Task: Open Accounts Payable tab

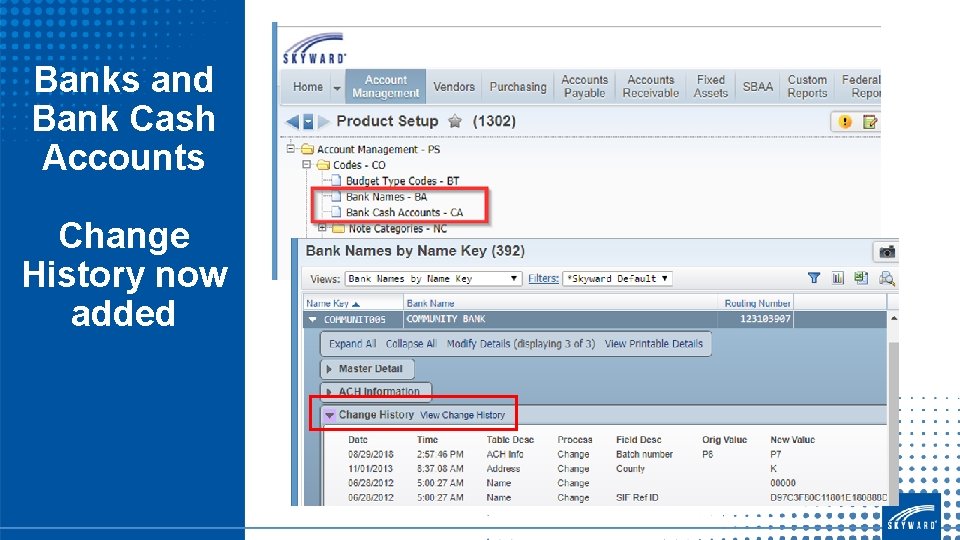Action: tap(585, 86)
